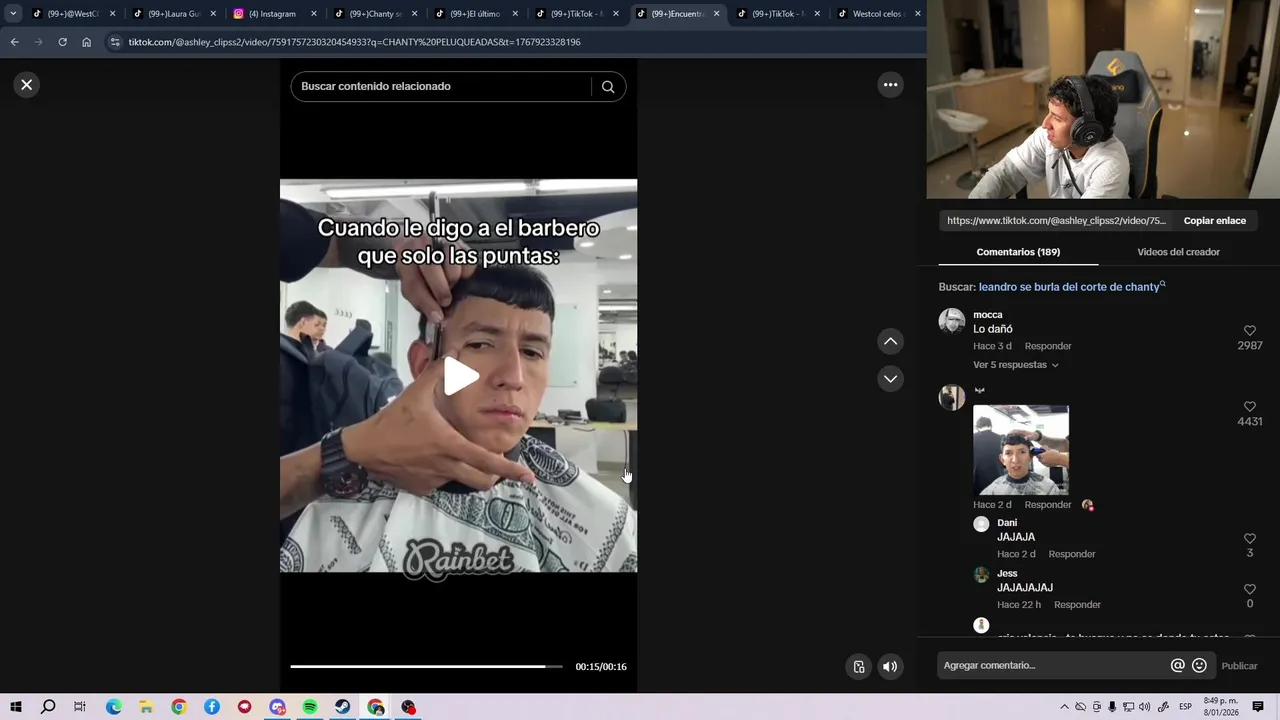Close the '(4) Instagram' tab
Viewport: 1280px width, 720px height.
pos(313,14)
